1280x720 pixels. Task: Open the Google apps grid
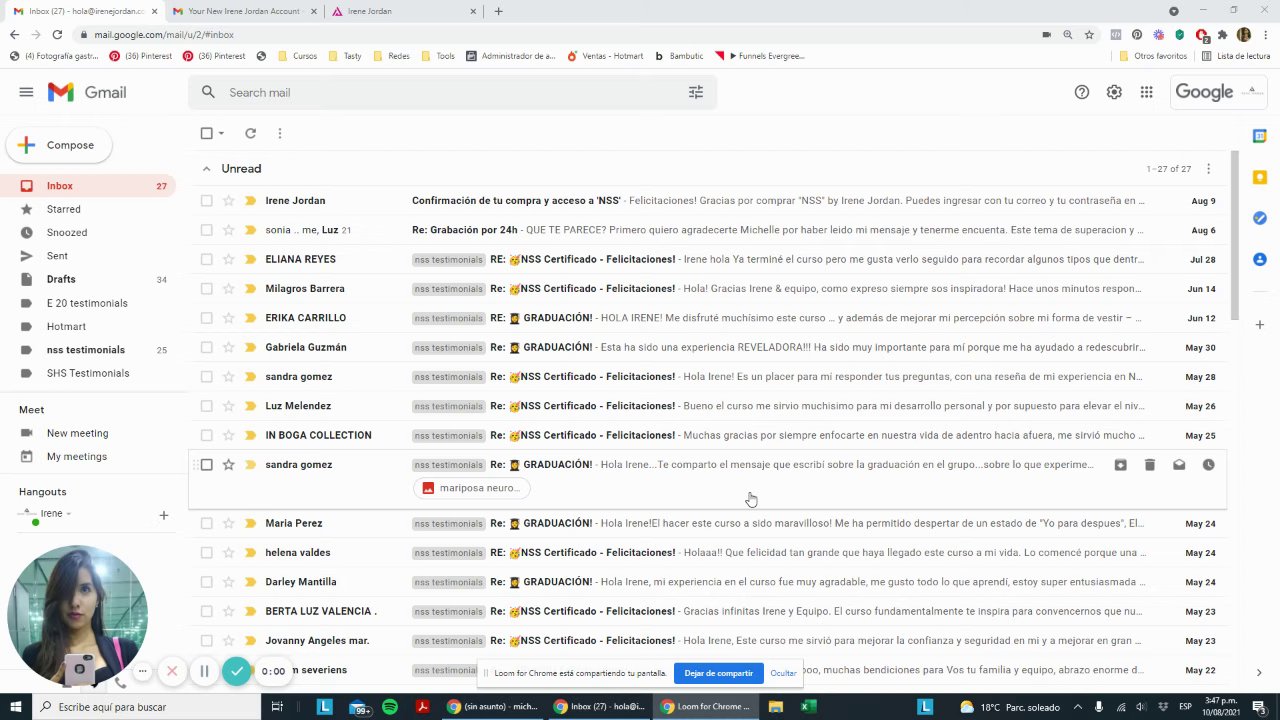[1146, 92]
